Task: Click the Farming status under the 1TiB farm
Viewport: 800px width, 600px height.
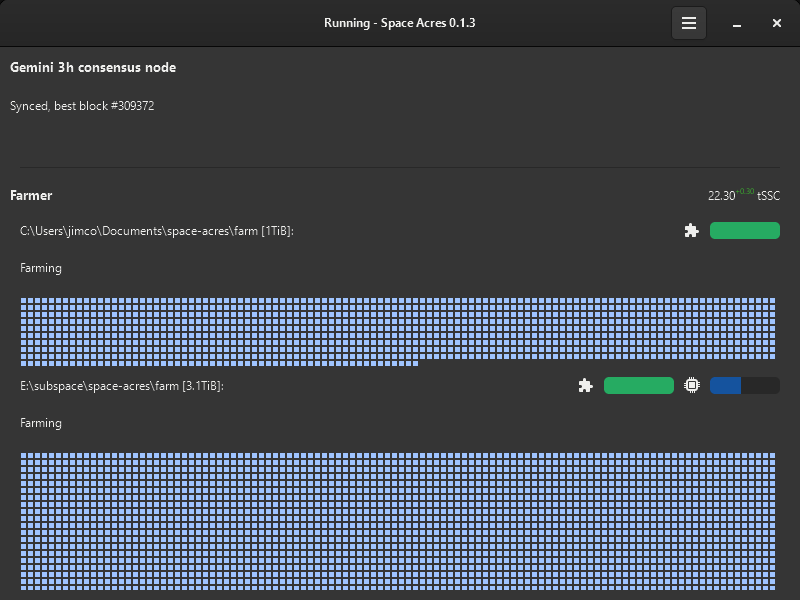Action: click(41, 268)
